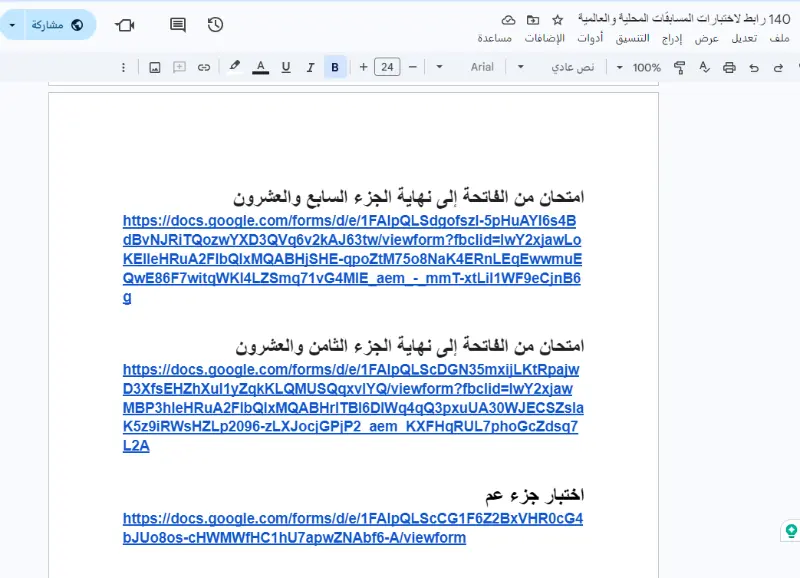Insert a link toolbar icon

pyautogui.click(x=204, y=67)
